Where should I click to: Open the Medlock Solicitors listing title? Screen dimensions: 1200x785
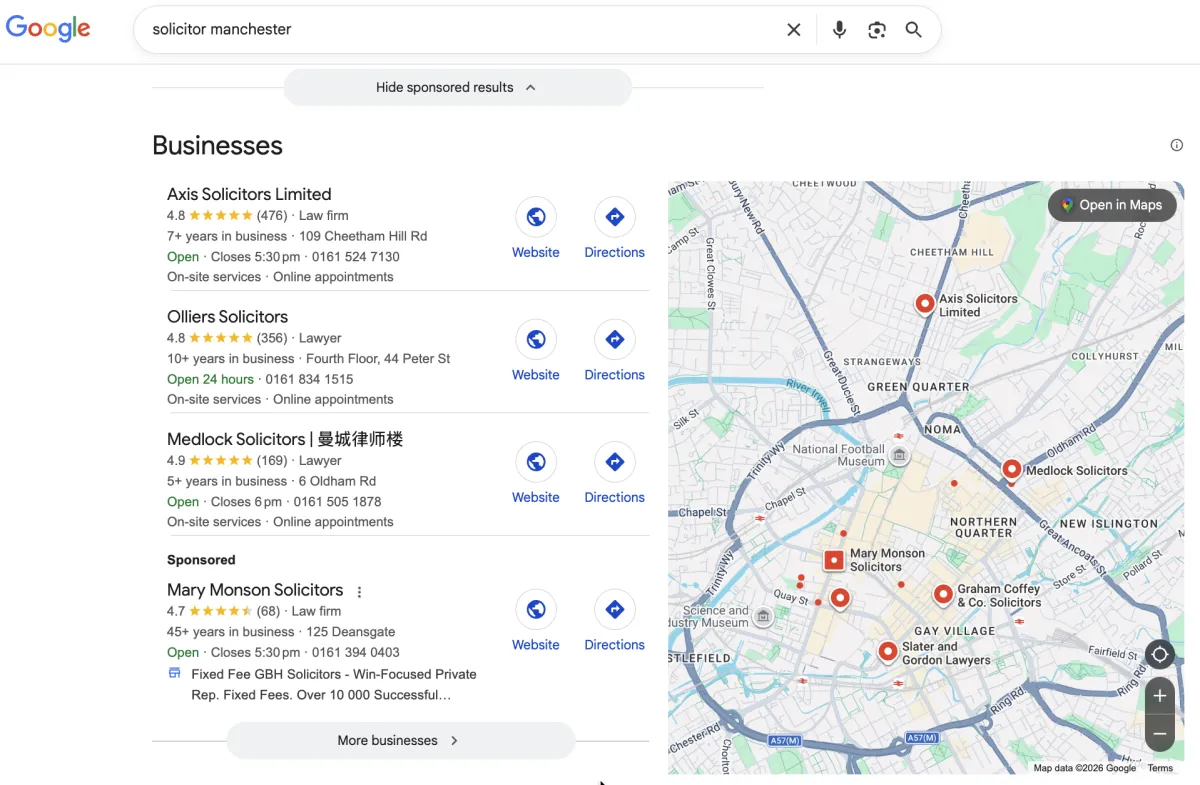click(285, 439)
